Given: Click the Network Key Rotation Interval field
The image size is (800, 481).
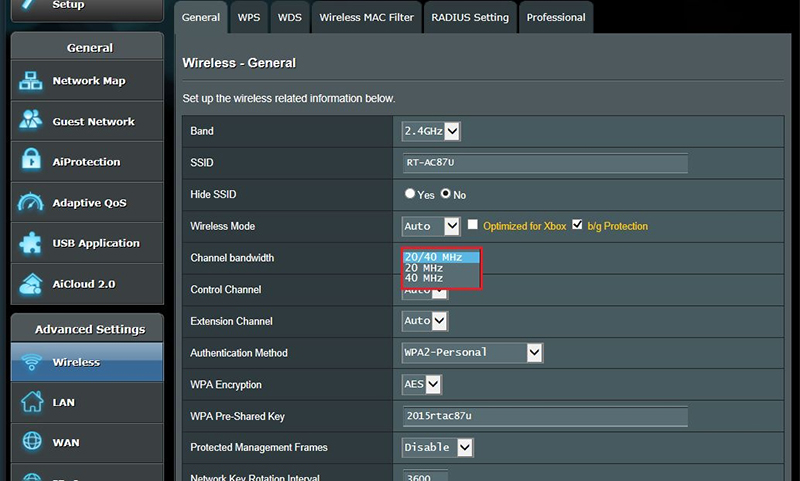Looking at the screenshot, I should pyautogui.click(x=425, y=475).
